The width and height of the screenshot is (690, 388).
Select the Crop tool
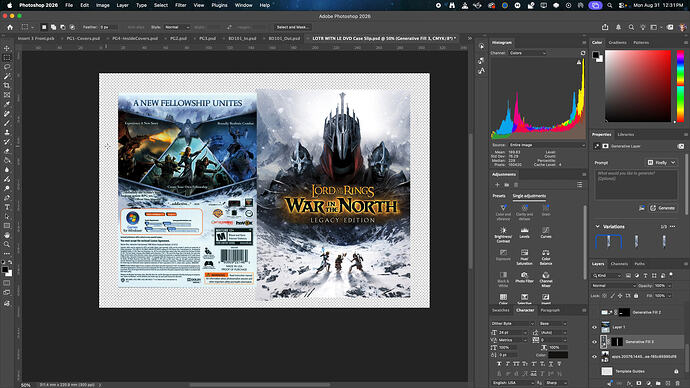pyautogui.click(x=7, y=85)
